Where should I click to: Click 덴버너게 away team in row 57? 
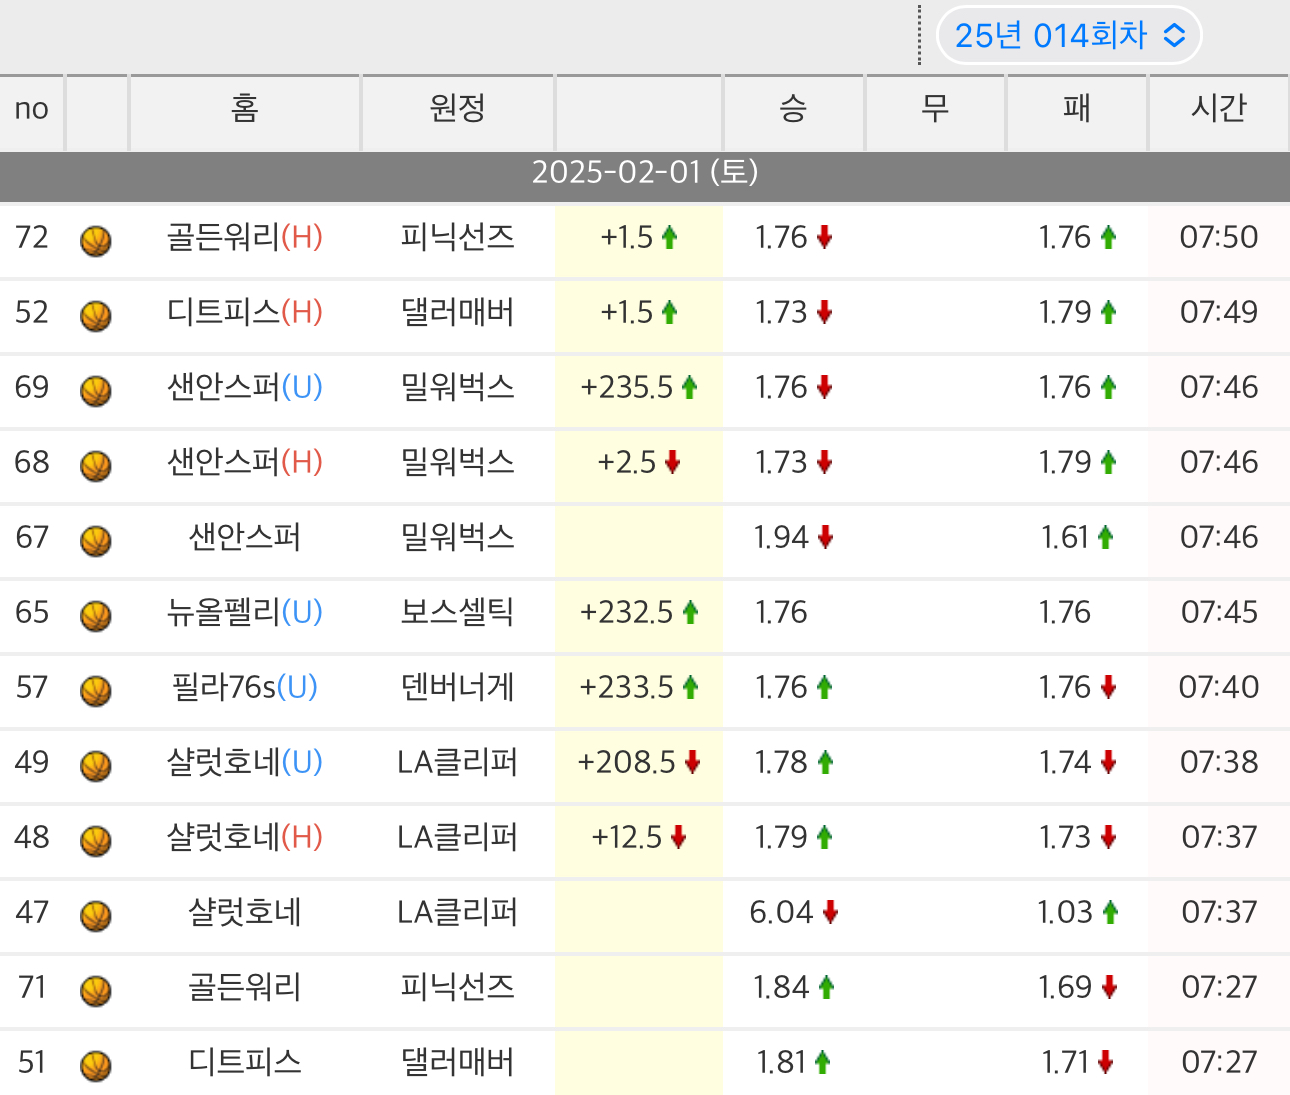[458, 688]
